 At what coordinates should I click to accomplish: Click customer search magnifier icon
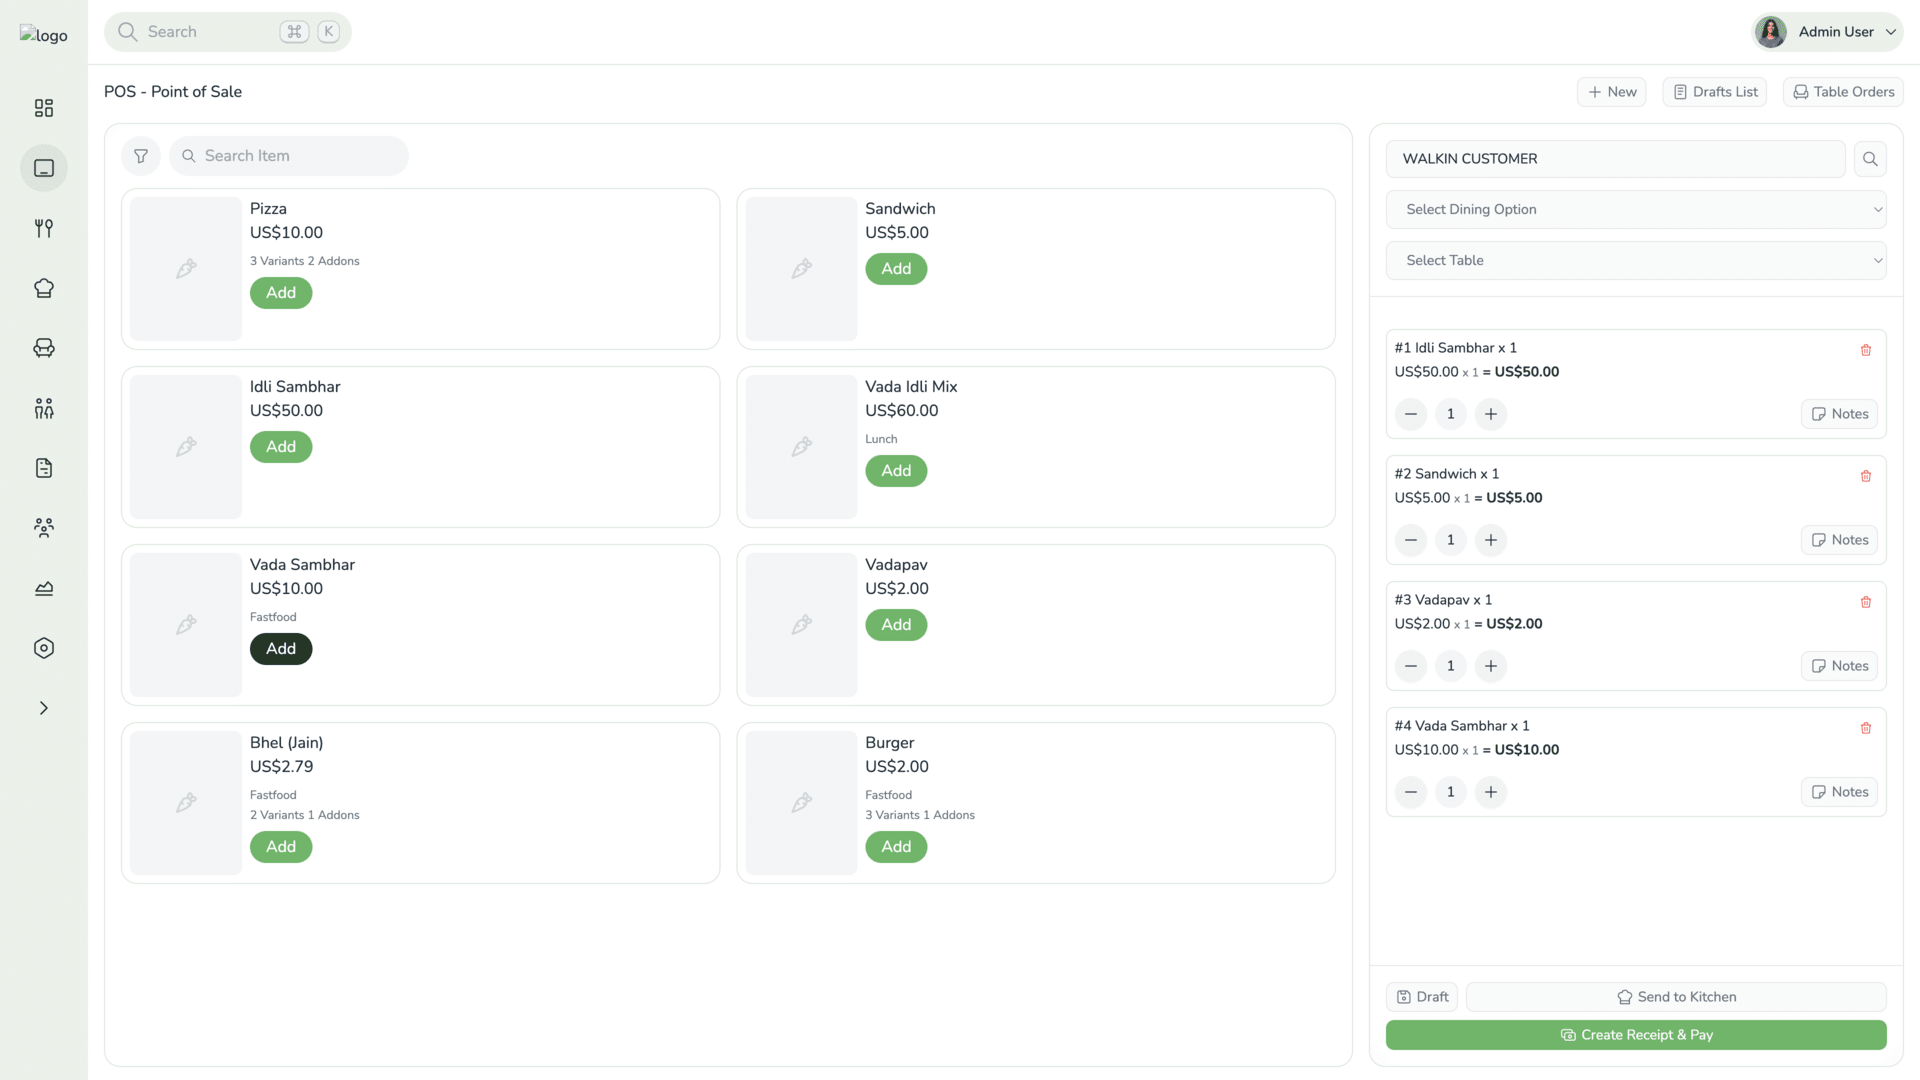tap(1870, 159)
